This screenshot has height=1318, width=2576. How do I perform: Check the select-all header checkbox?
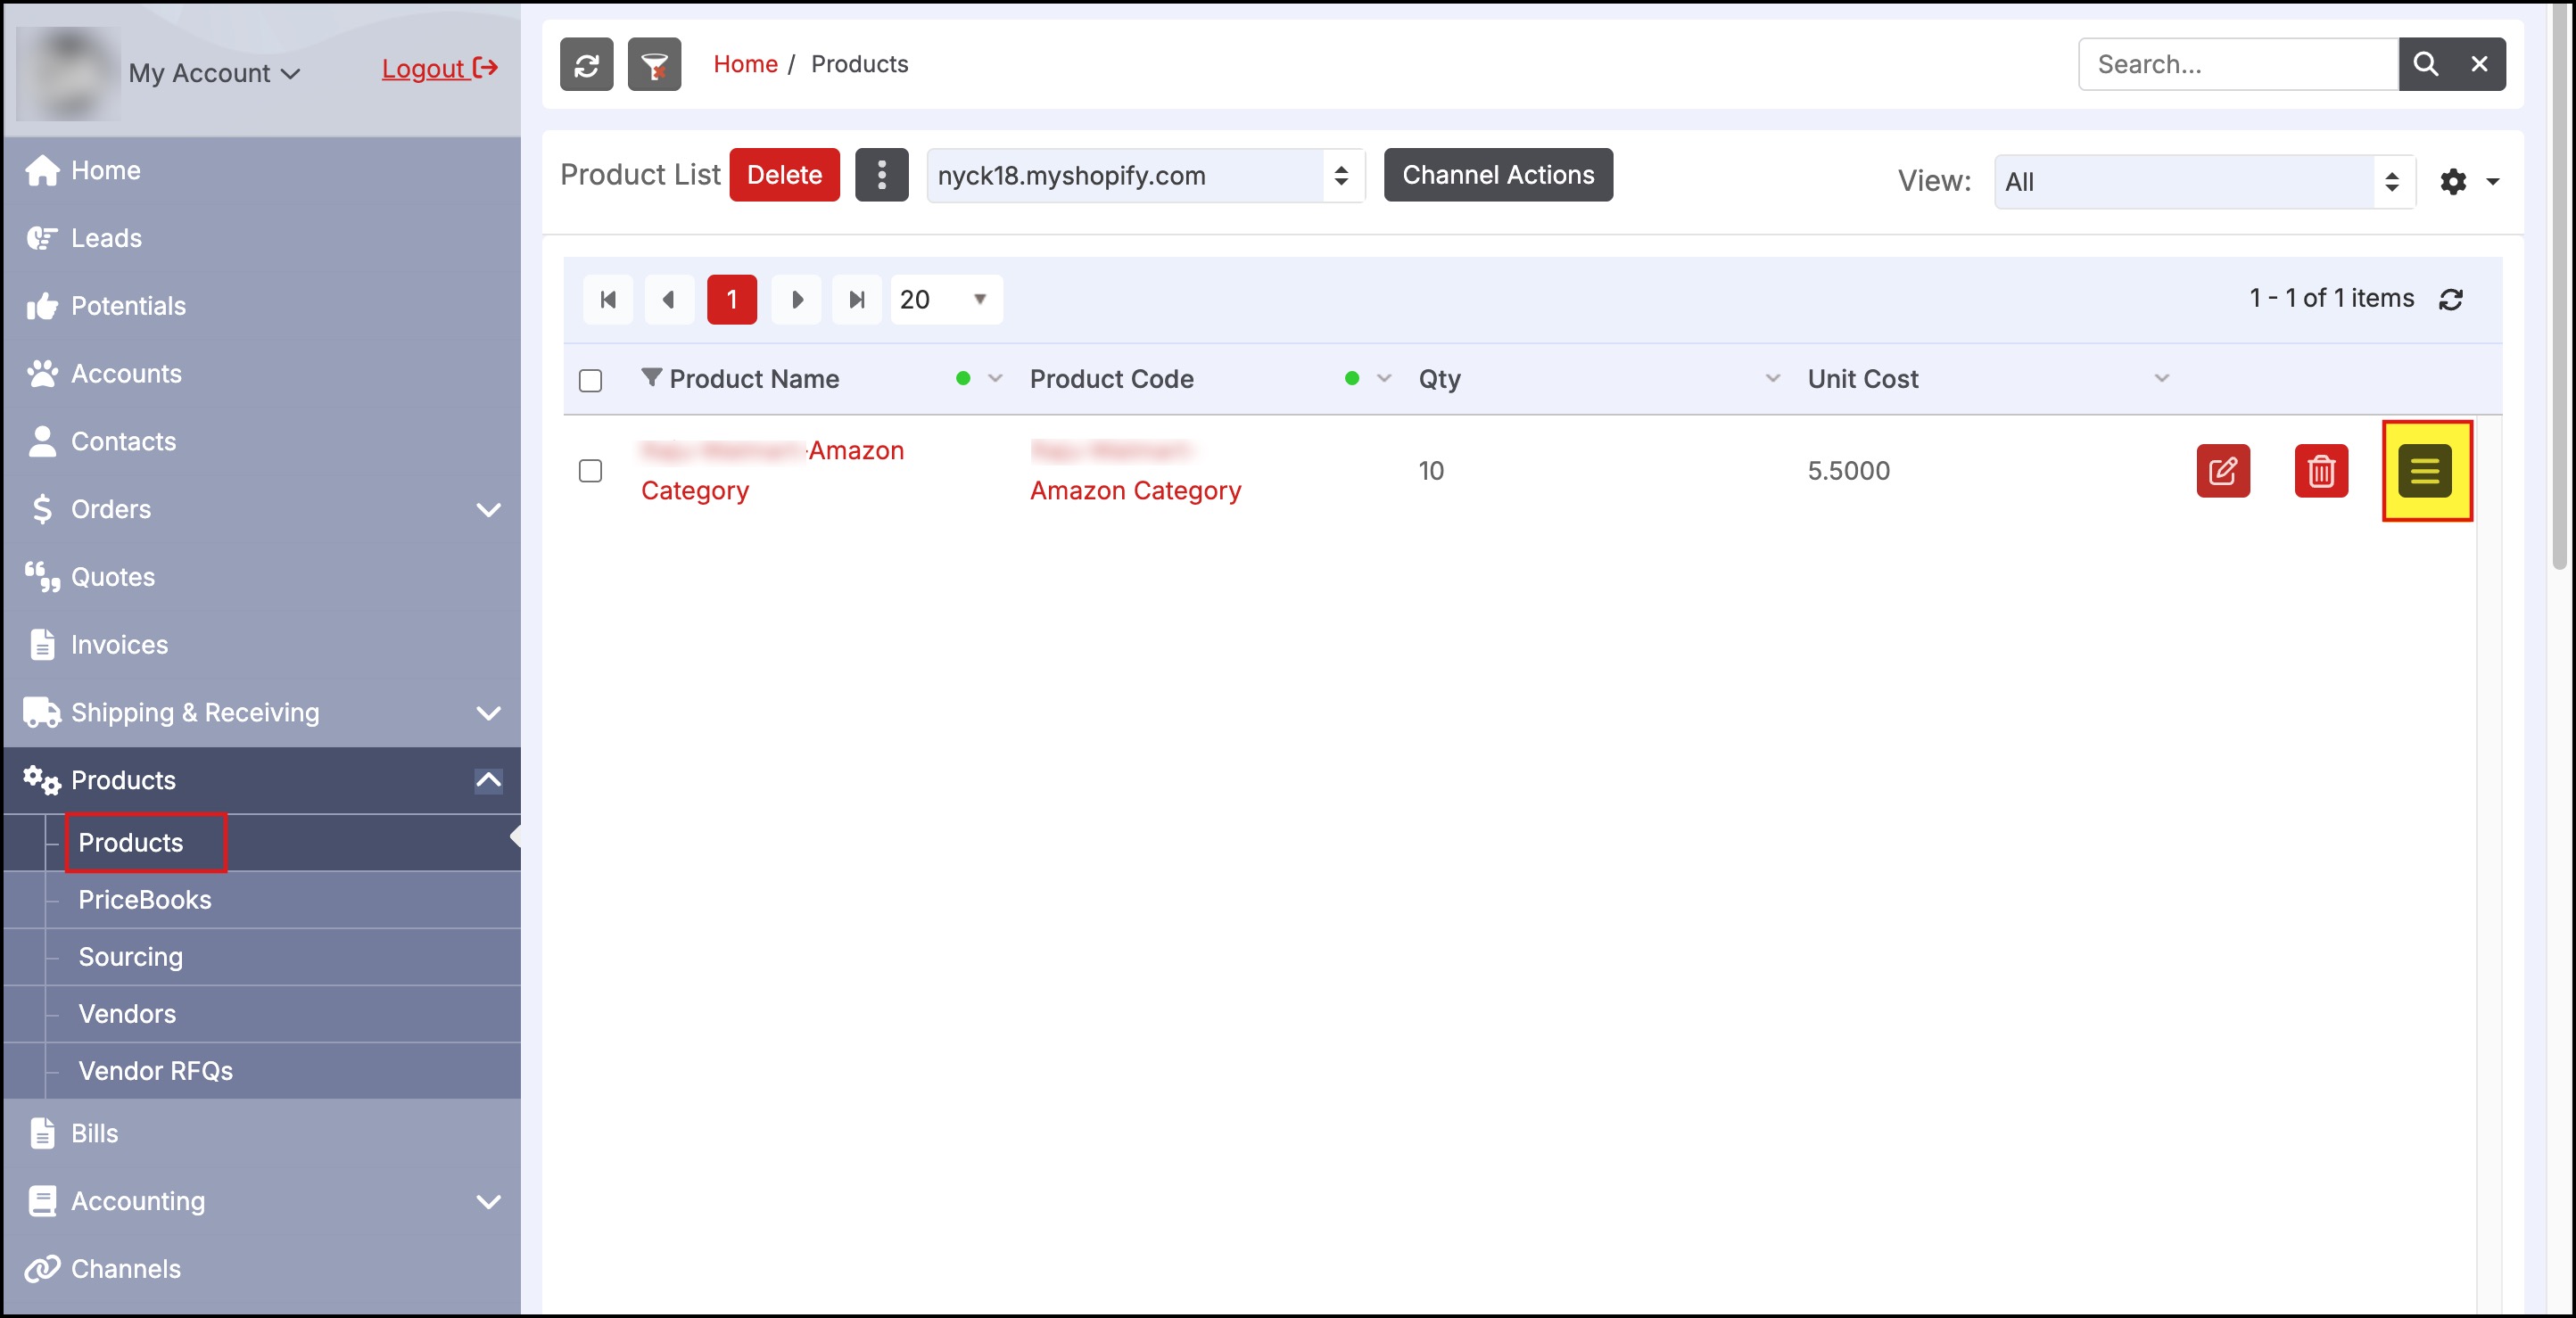tap(590, 381)
